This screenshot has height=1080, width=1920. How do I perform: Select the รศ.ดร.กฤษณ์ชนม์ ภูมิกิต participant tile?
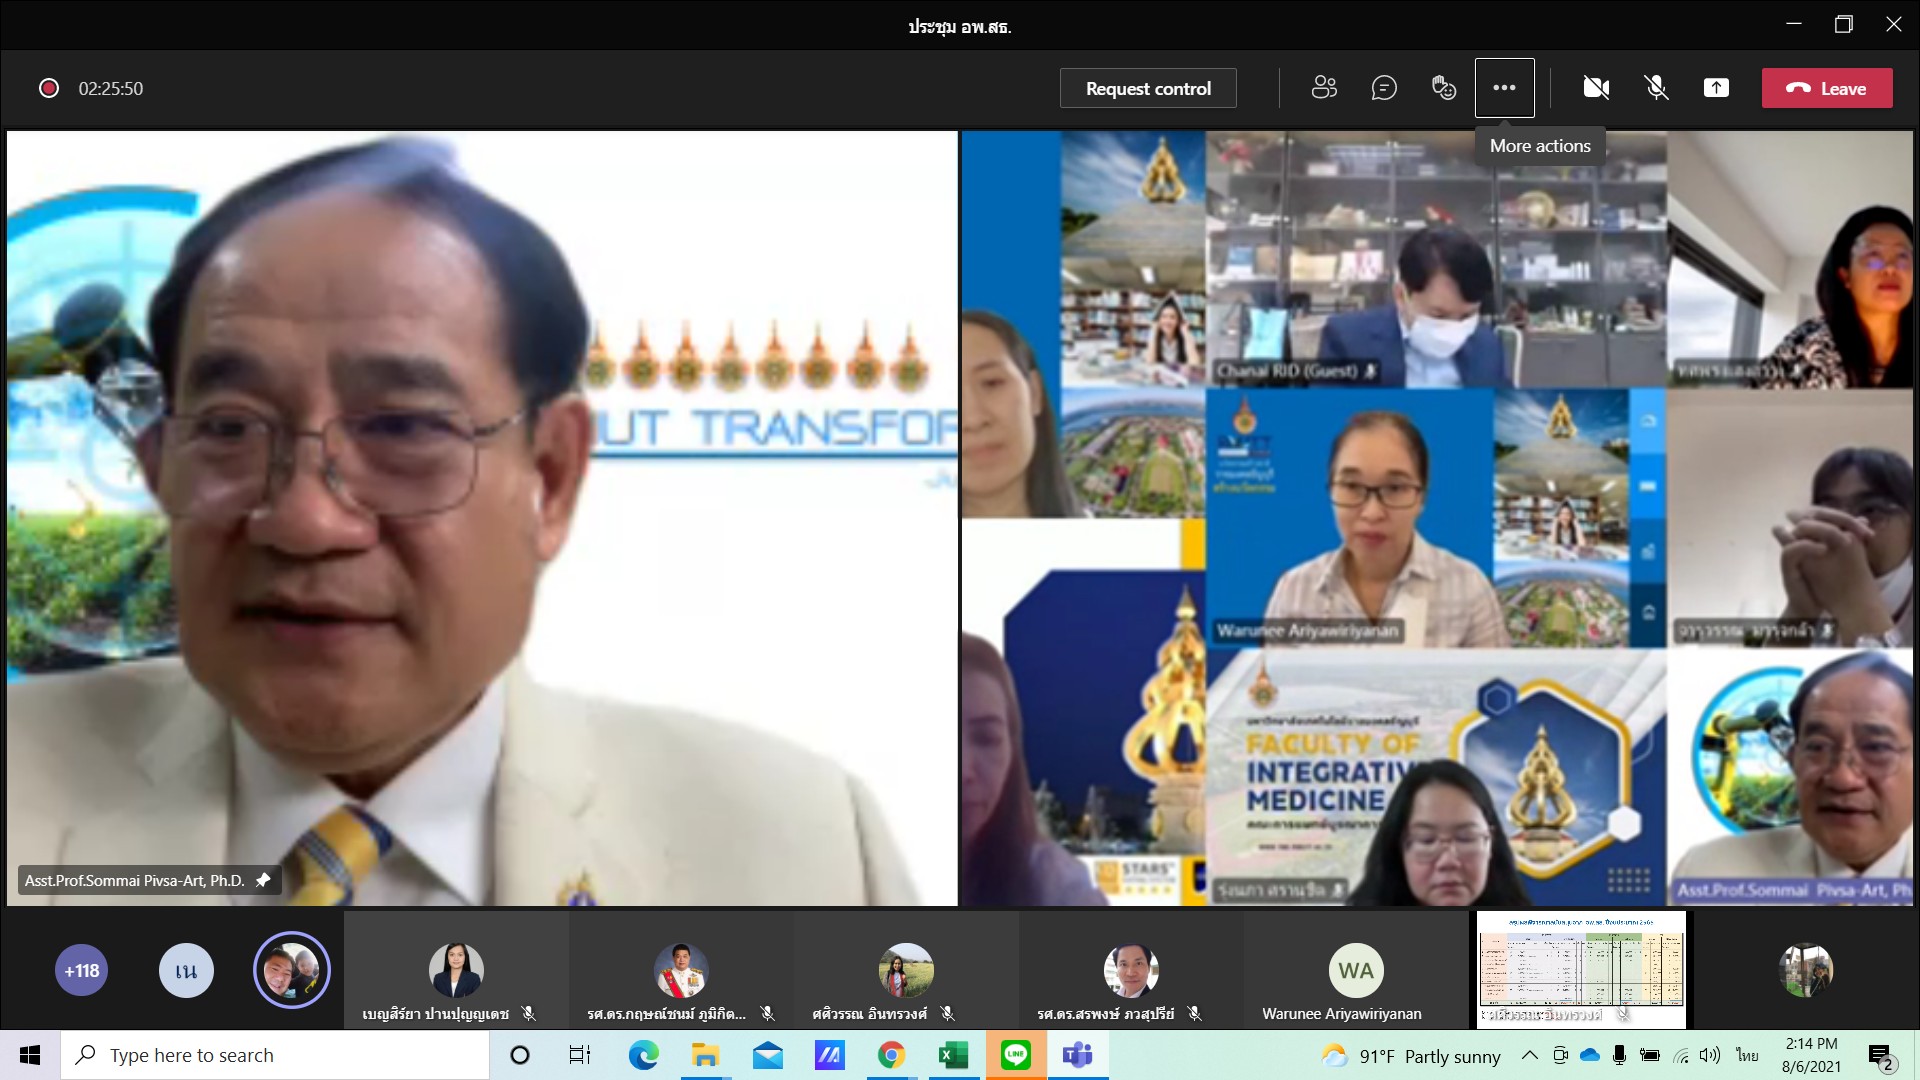(681, 970)
